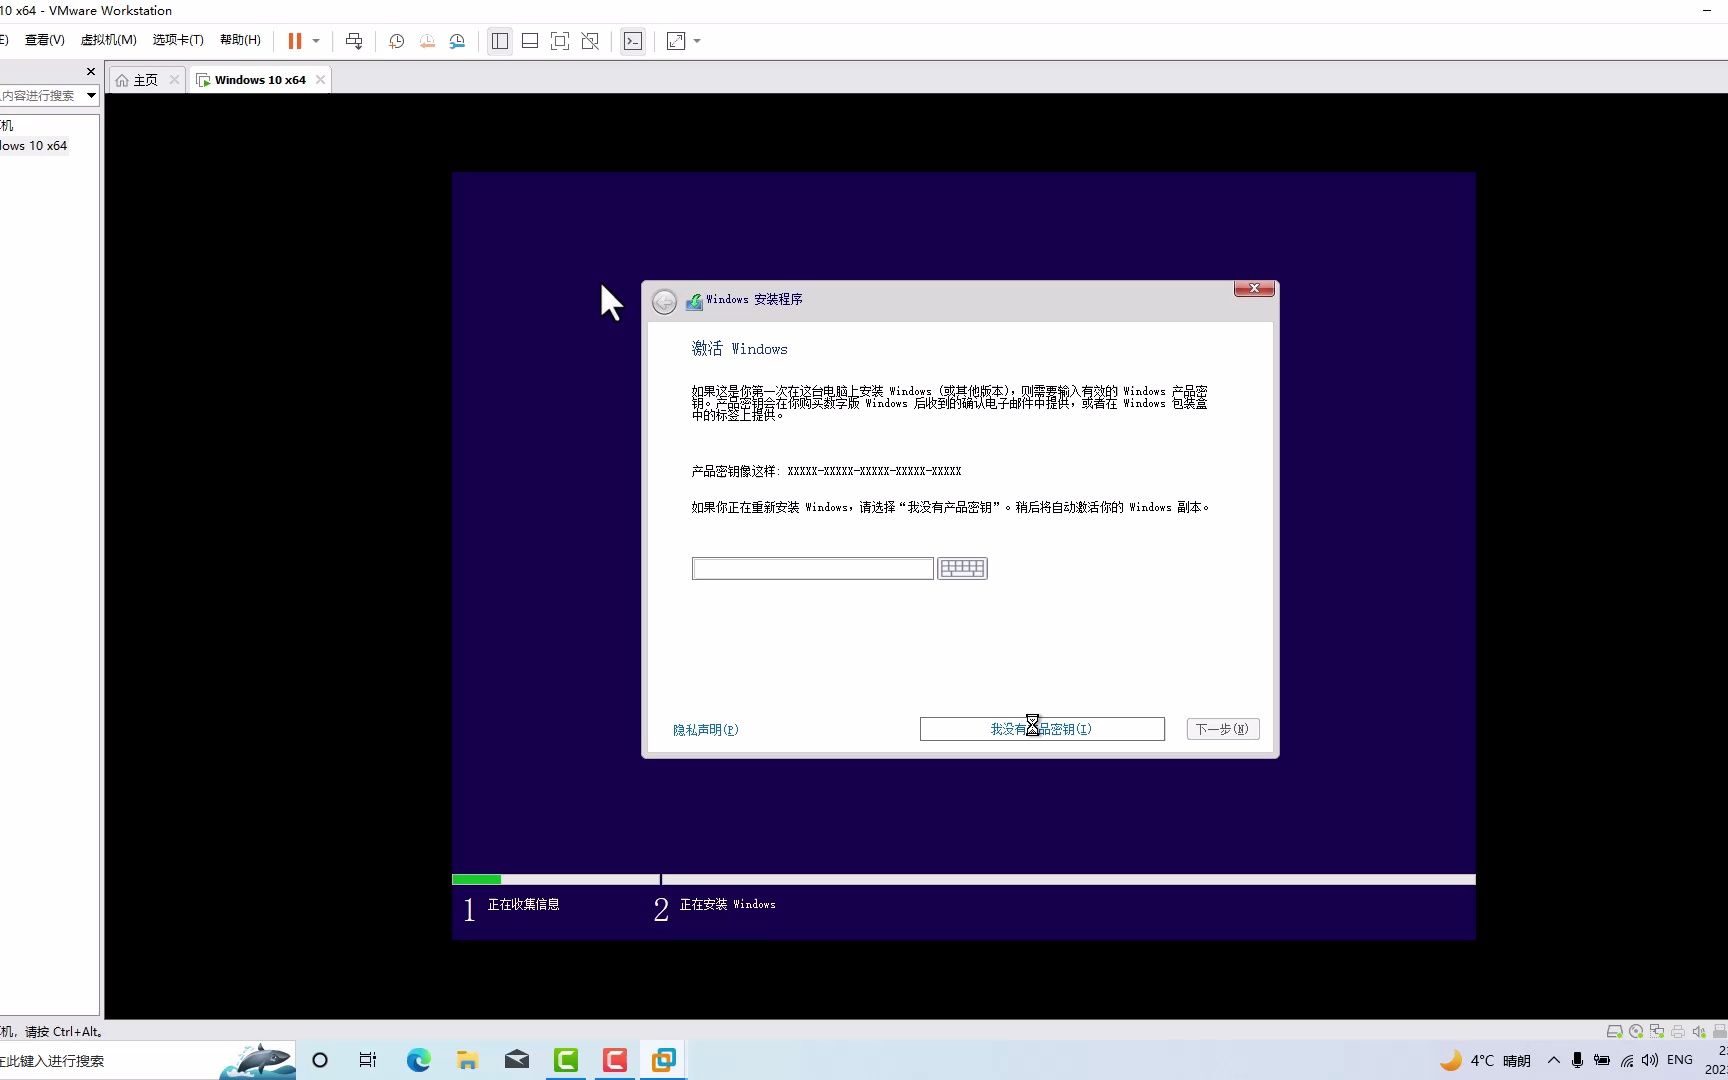Open the red C app on taskbar
Image resolution: width=1728 pixels, height=1080 pixels.
coord(615,1060)
